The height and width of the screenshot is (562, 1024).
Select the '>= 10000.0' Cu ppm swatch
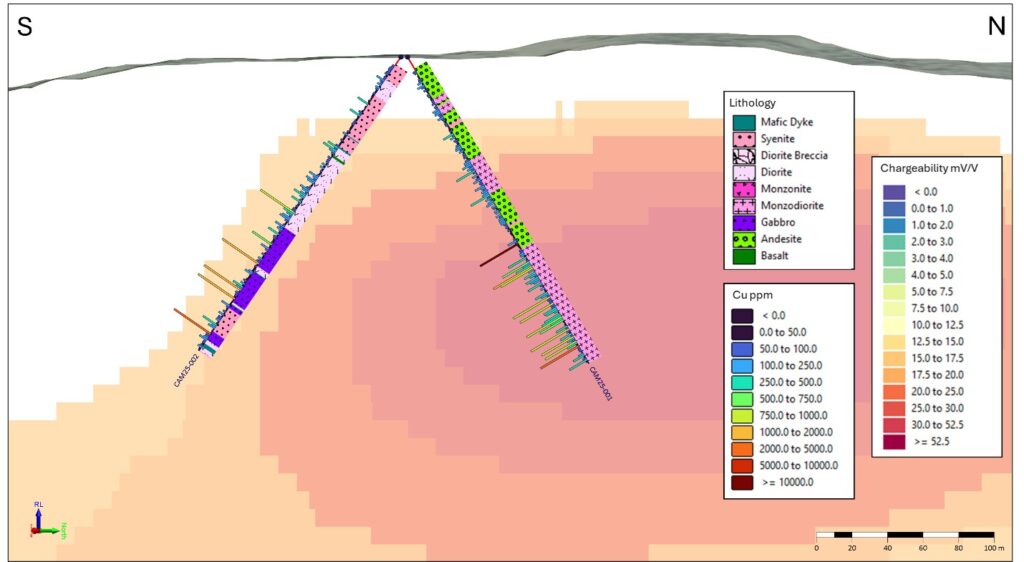tap(743, 482)
